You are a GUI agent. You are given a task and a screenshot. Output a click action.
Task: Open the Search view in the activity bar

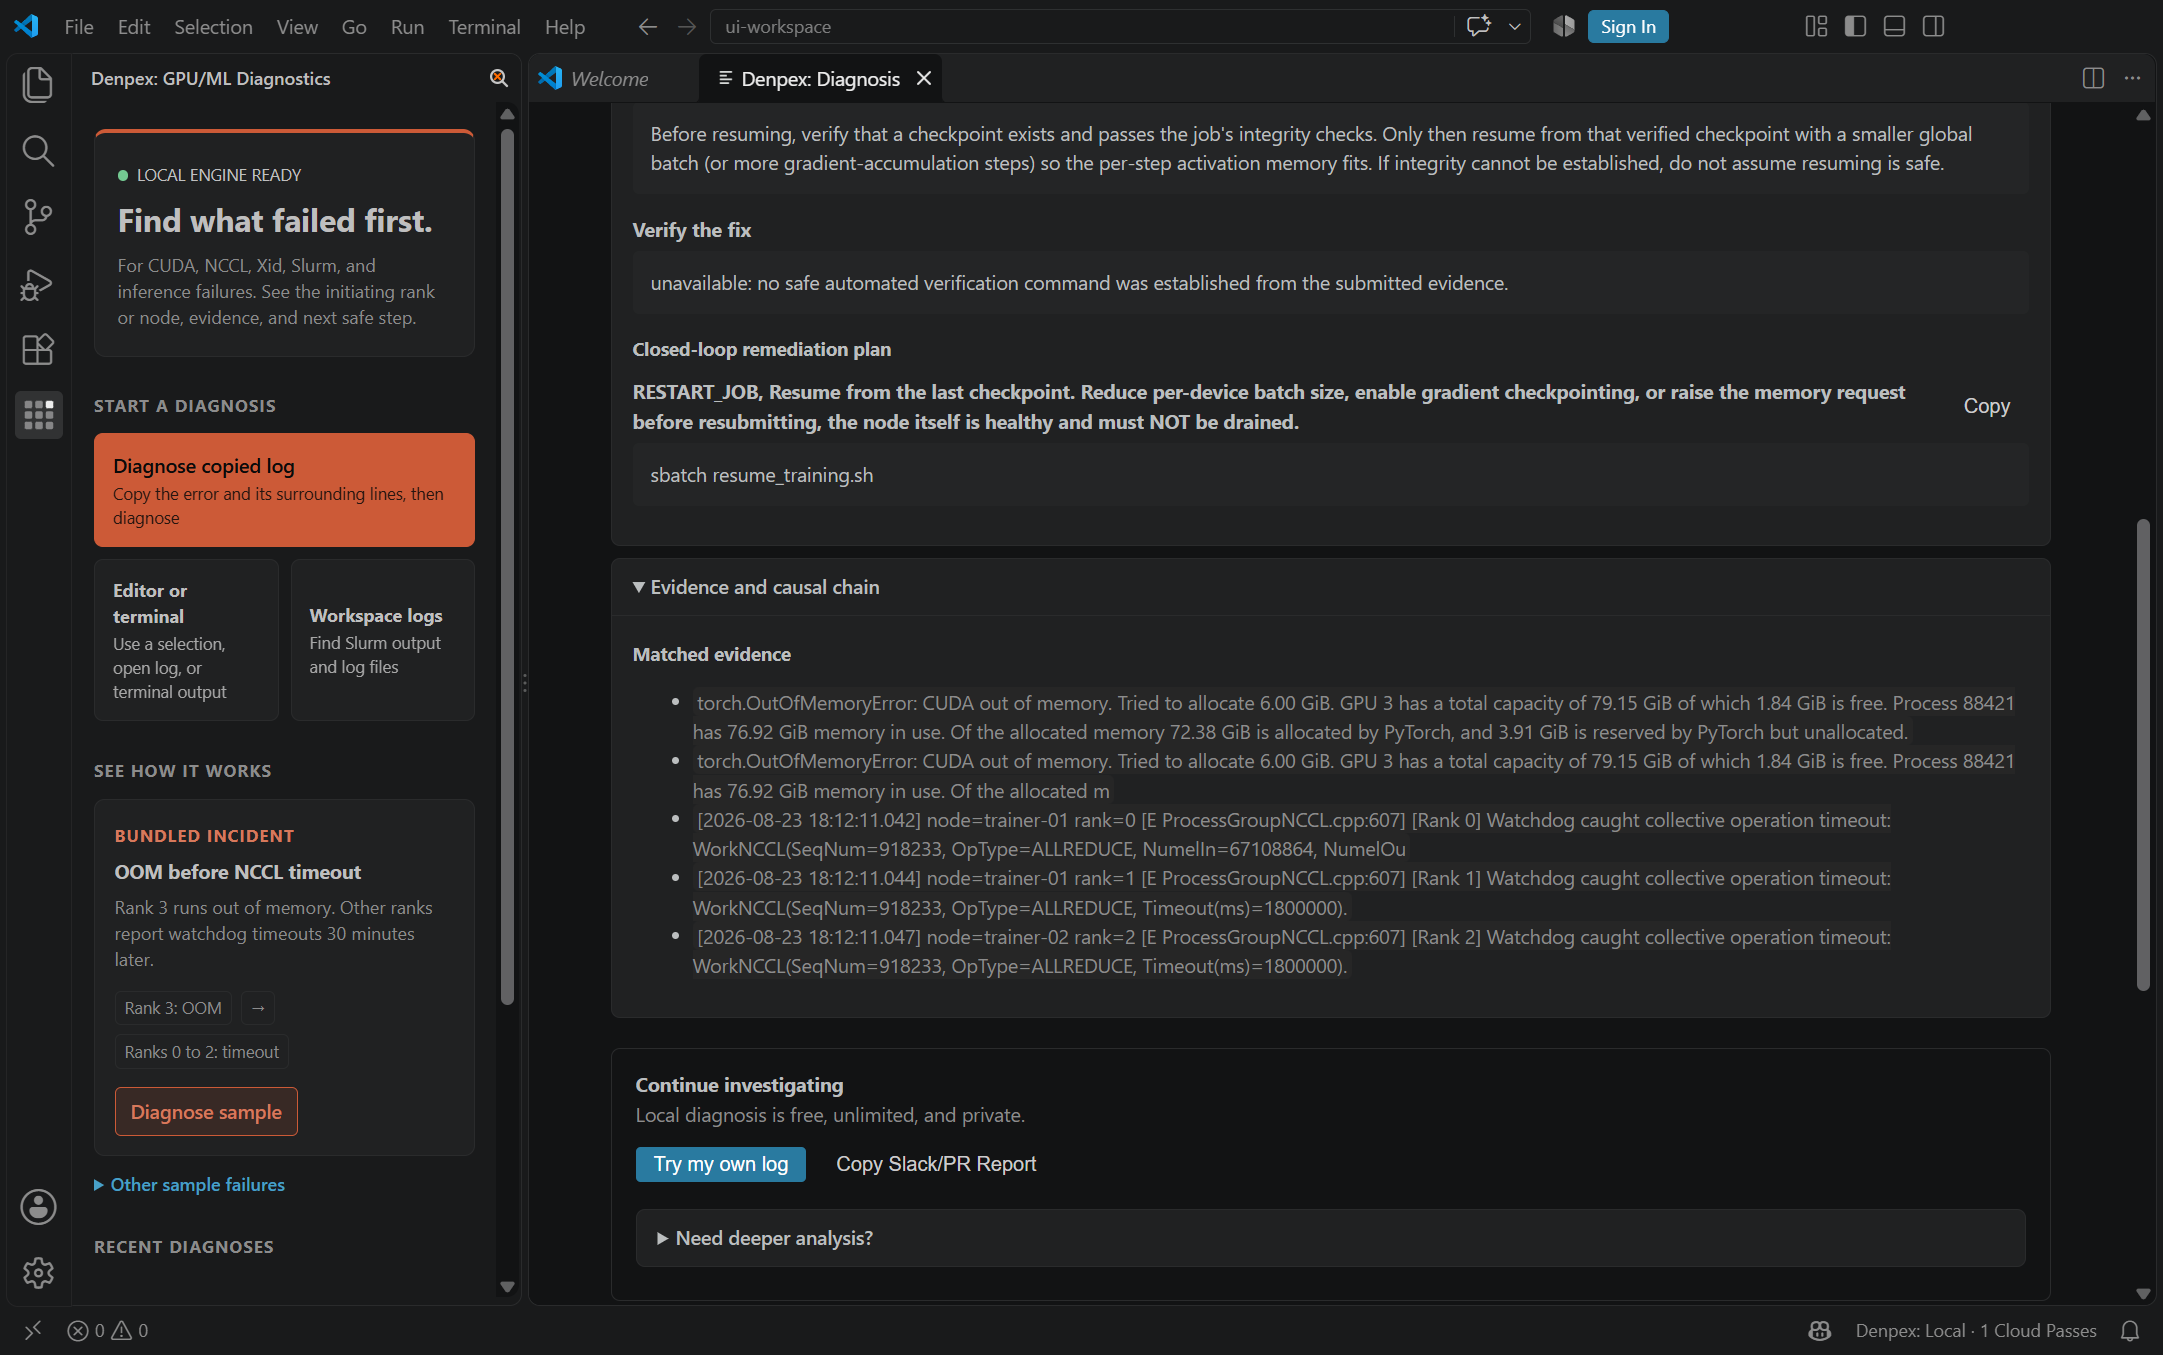(x=38, y=151)
